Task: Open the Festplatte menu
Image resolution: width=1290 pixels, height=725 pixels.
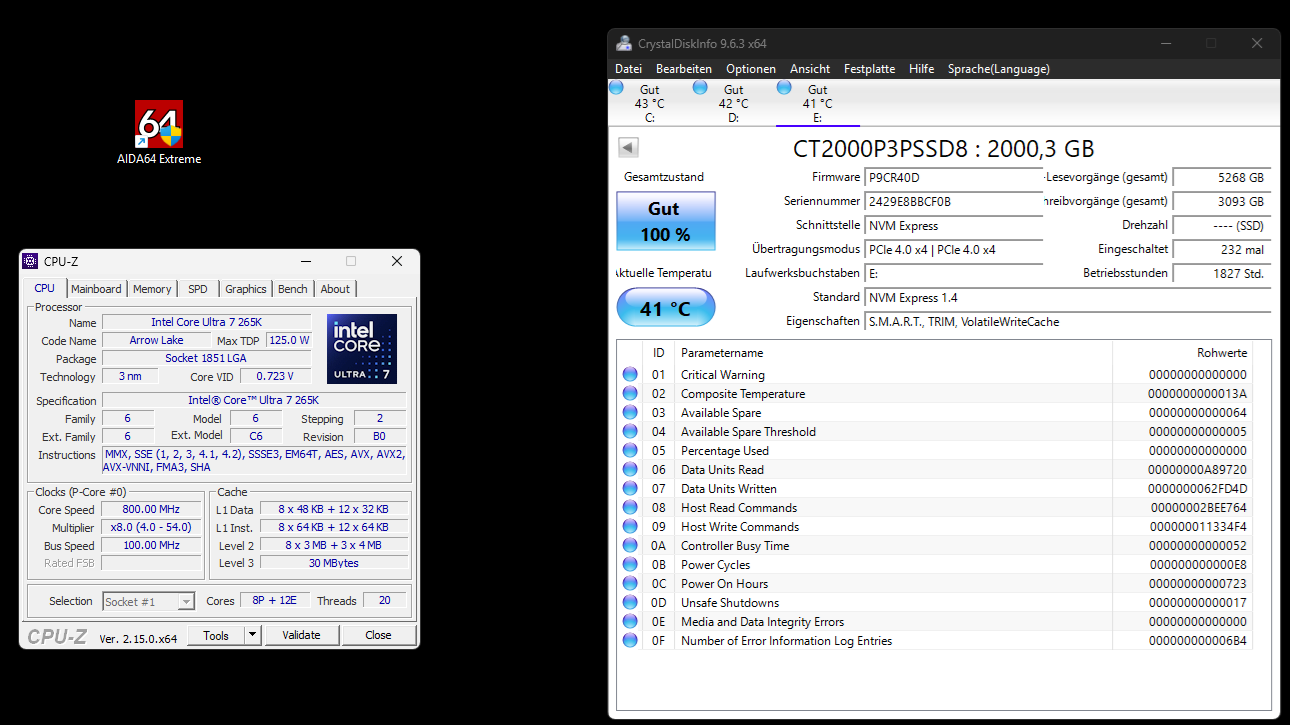Action: pos(869,69)
